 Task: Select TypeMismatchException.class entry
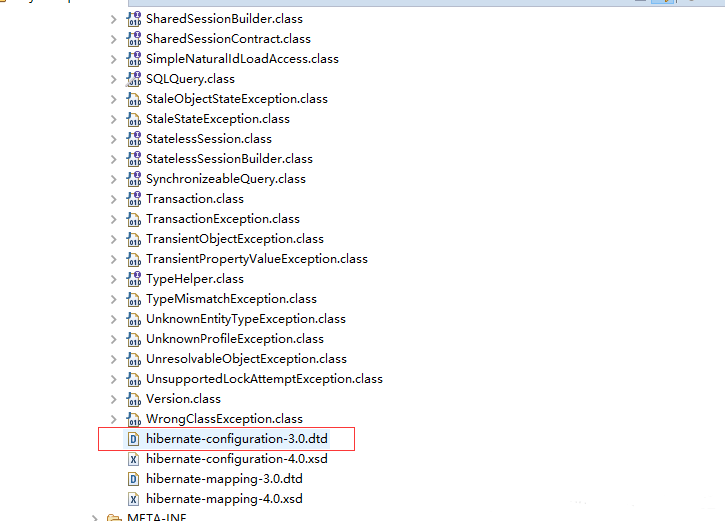(231, 299)
